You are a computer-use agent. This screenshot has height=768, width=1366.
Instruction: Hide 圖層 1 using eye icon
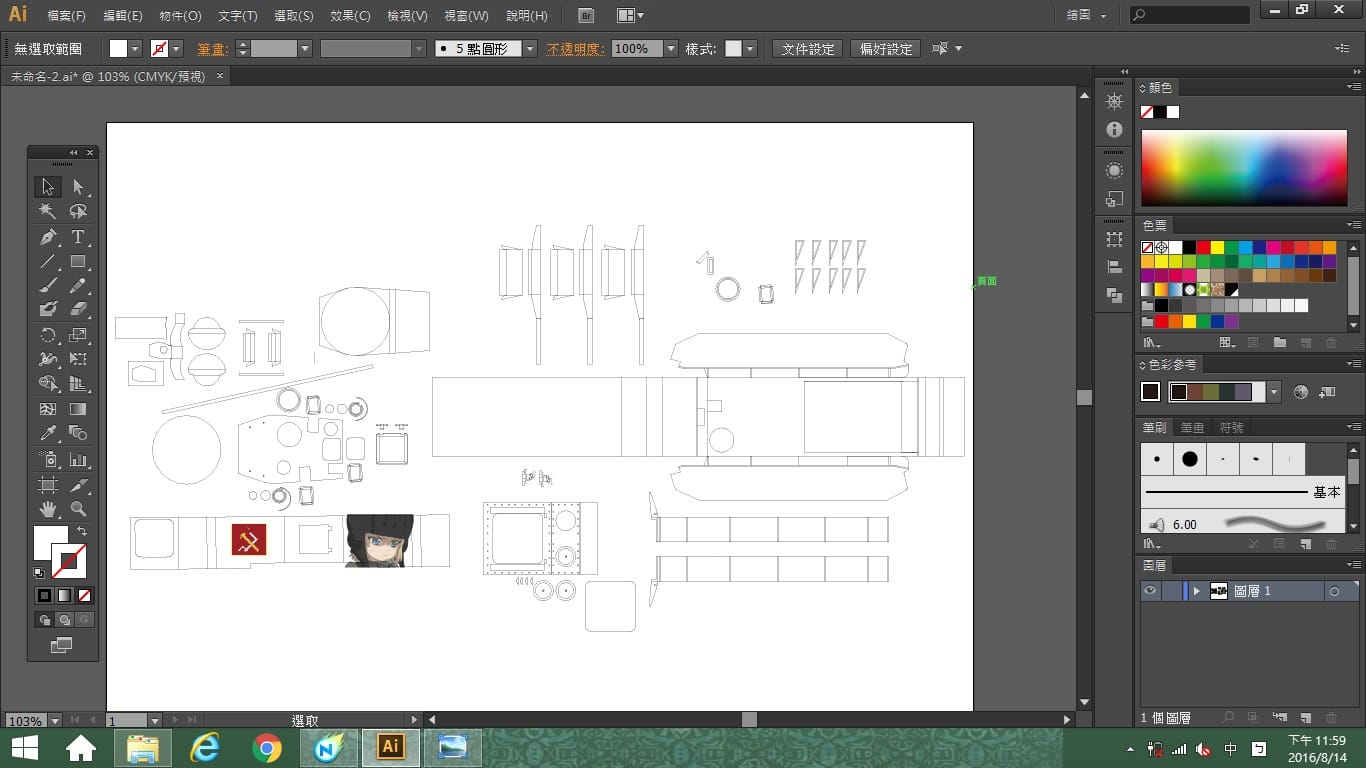(1150, 591)
